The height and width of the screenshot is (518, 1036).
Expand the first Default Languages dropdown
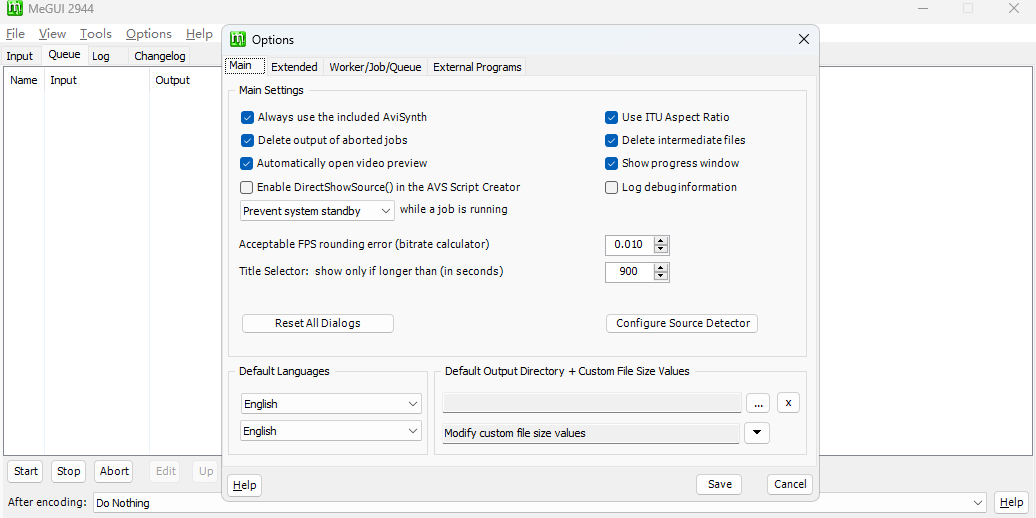pyautogui.click(x=331, y=404)
